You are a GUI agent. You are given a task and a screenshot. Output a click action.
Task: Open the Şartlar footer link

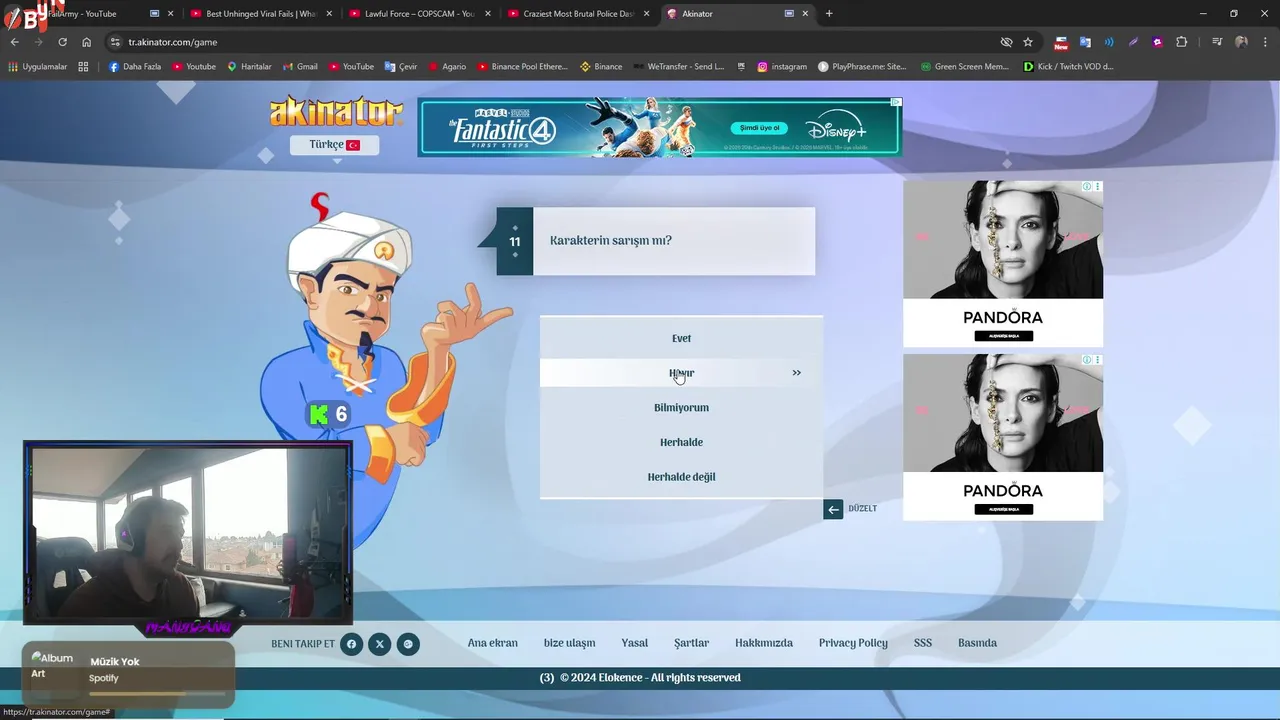click(x=691, y=643)
